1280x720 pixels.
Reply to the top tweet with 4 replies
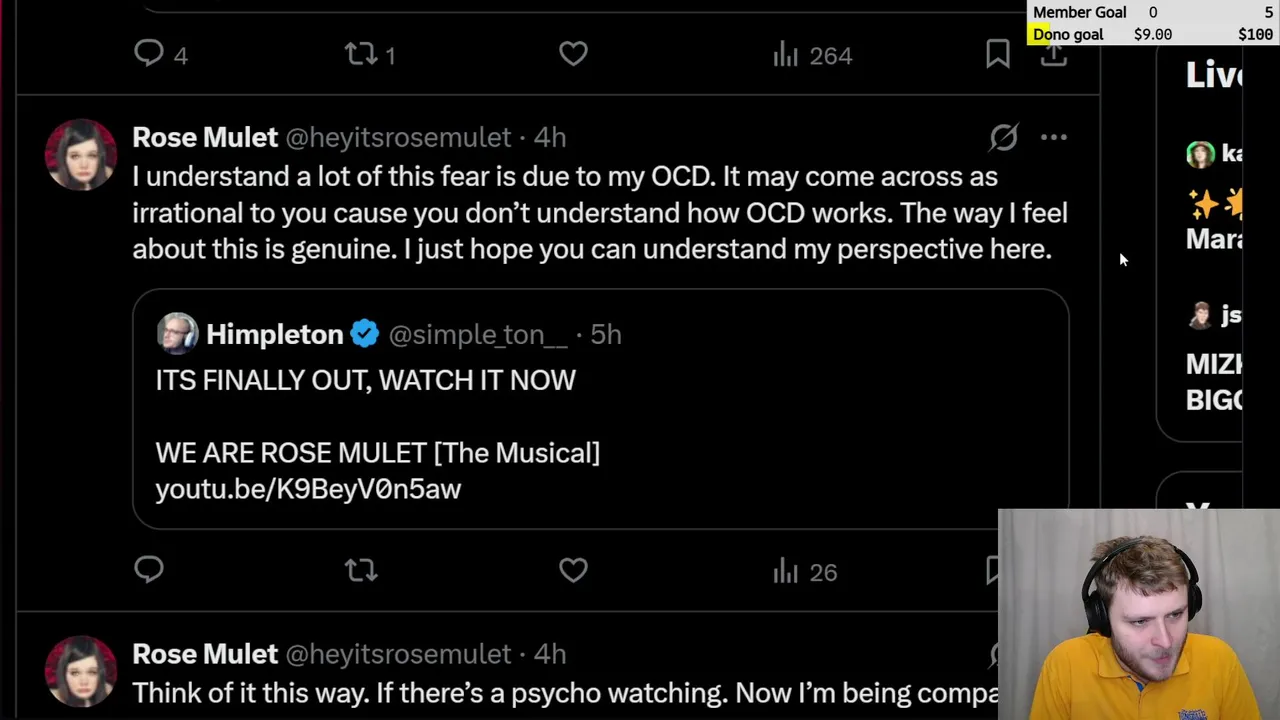tap(149, 54)
